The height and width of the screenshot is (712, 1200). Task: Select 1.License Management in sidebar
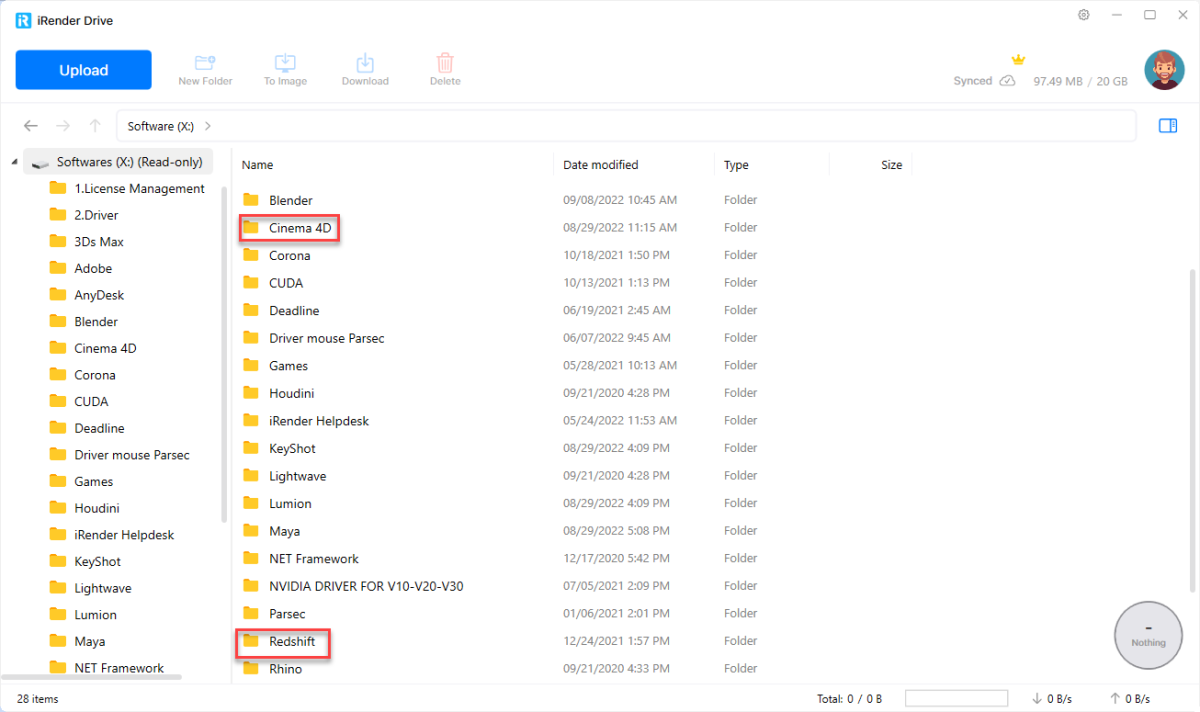point(138,189)
